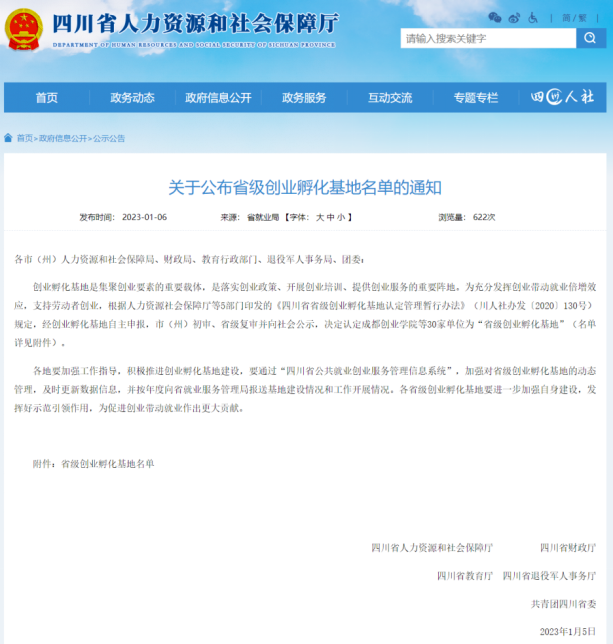Click 政府信息公开 breadcrumb link
The image size is (613, 644).
[x=63, y=138]
